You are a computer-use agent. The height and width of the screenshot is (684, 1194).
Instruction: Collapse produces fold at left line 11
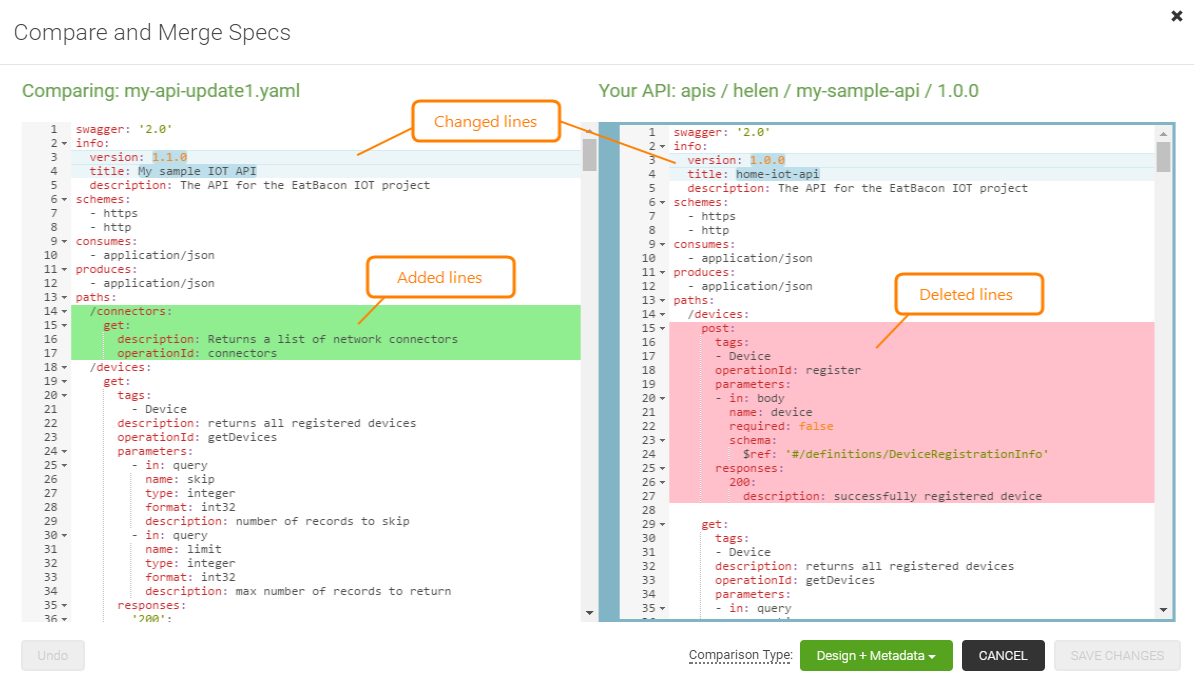pyautogui.click(x=64, y=270)
